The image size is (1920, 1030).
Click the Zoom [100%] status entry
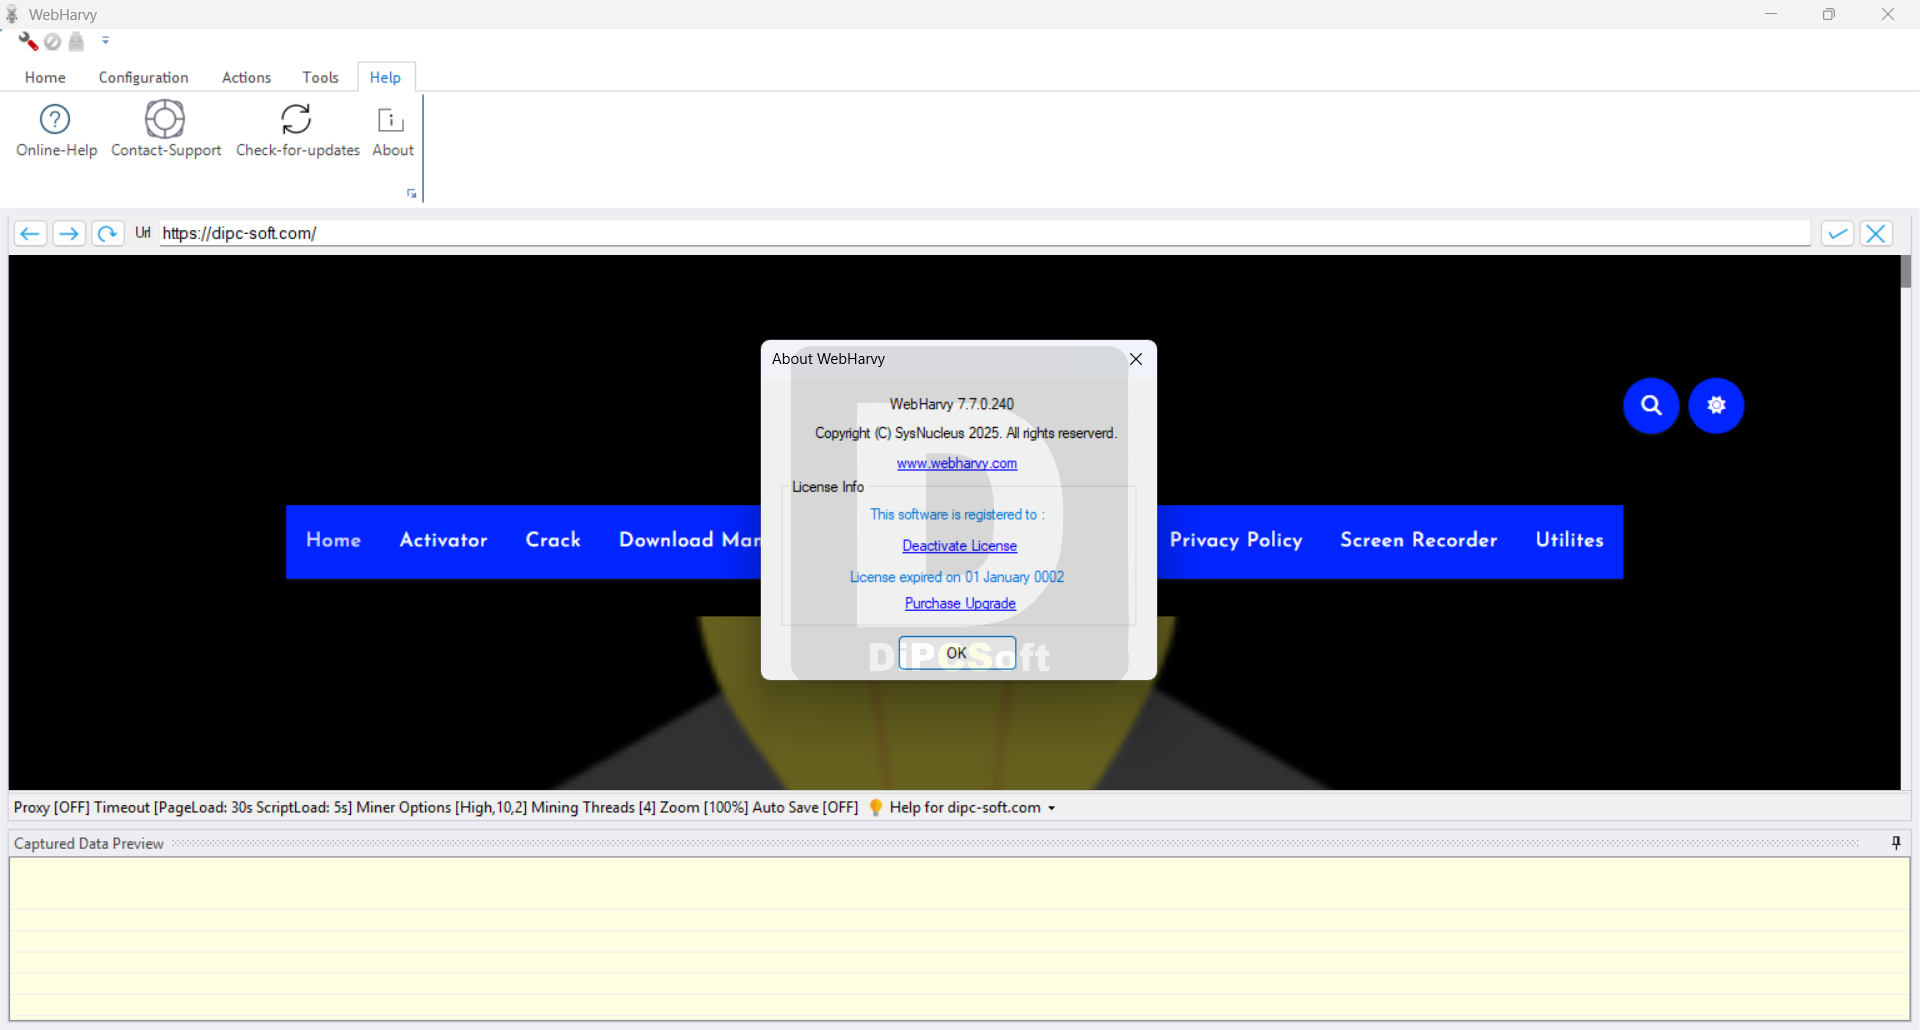click(x=704, y=807)
